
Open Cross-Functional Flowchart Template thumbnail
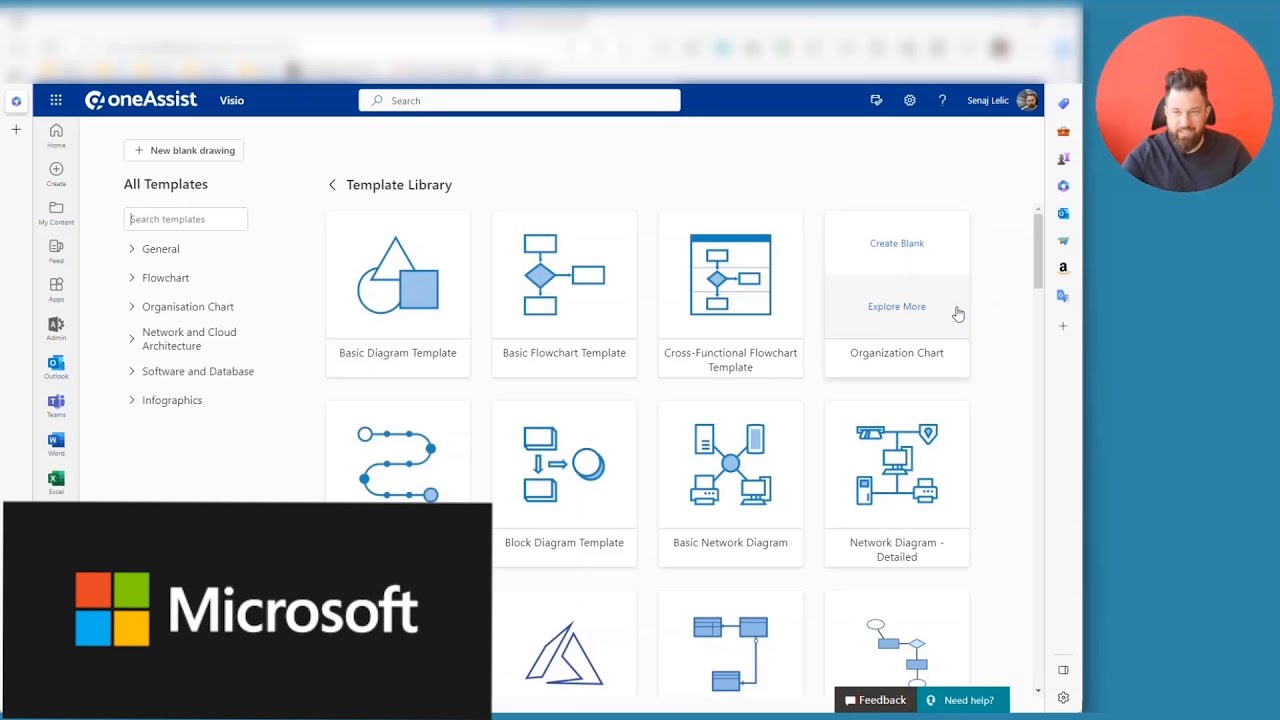tap(731, 275)
